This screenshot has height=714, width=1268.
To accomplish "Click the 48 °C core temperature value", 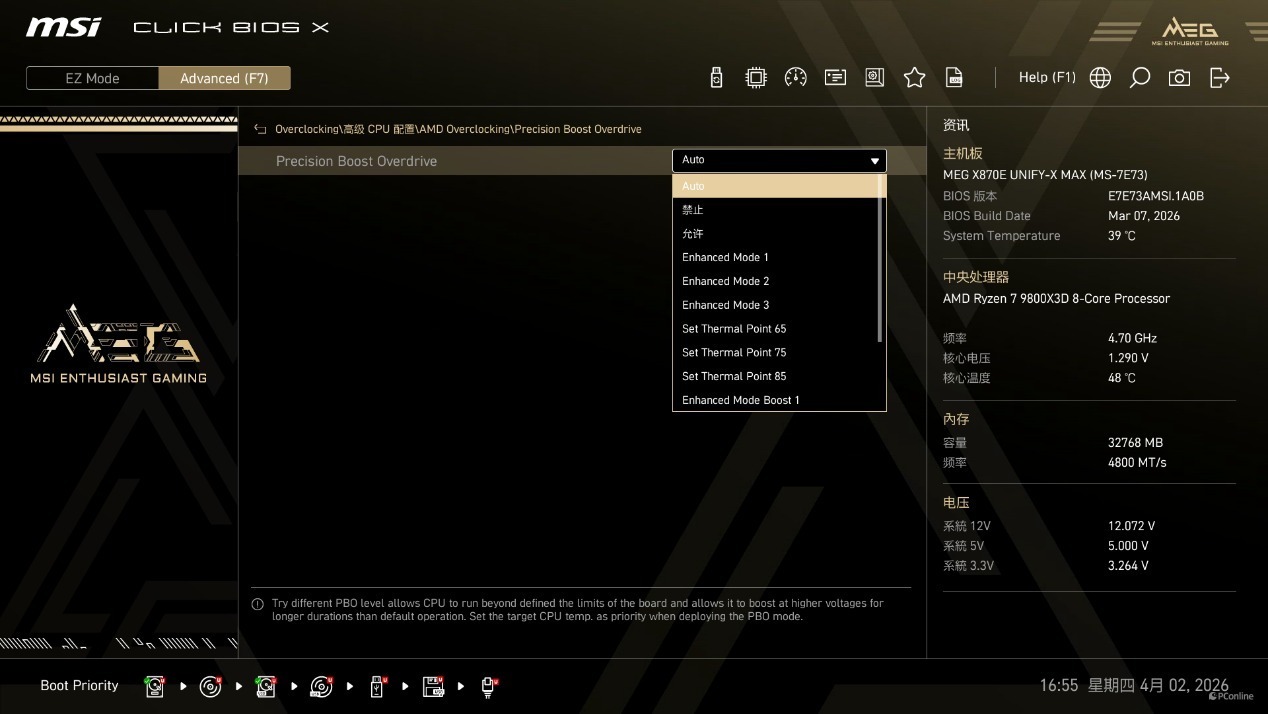I will (1122, 378).
